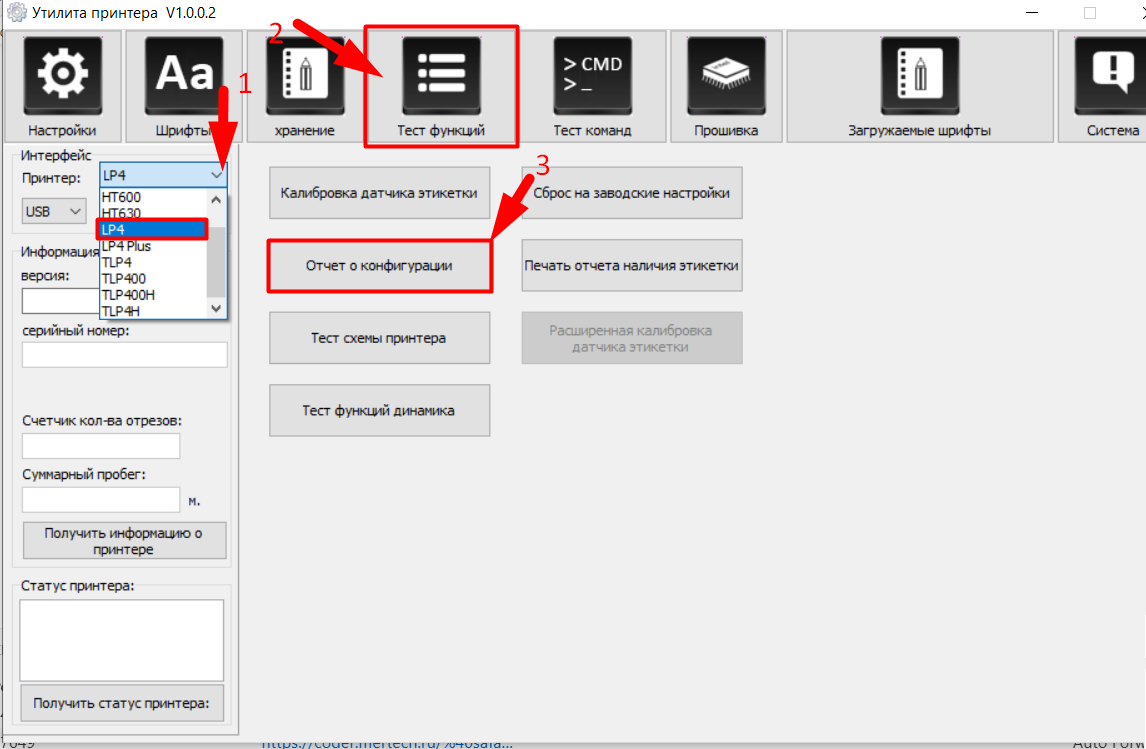Click Получить статус принтера button
Viewport: 1146px width, 749px height.
coord(121,703)
